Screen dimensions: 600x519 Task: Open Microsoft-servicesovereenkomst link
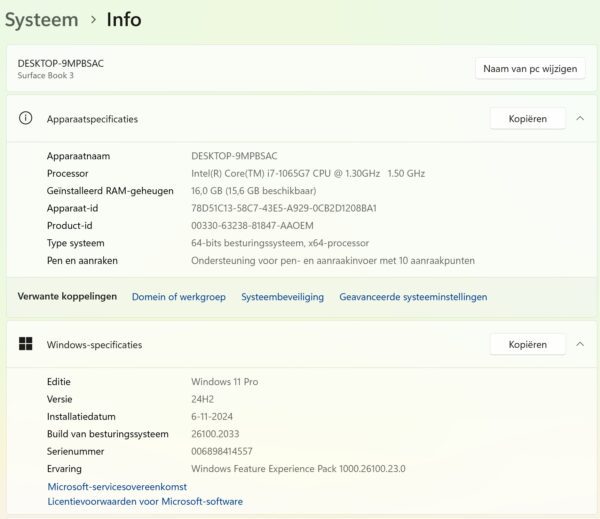click(117, 486)
